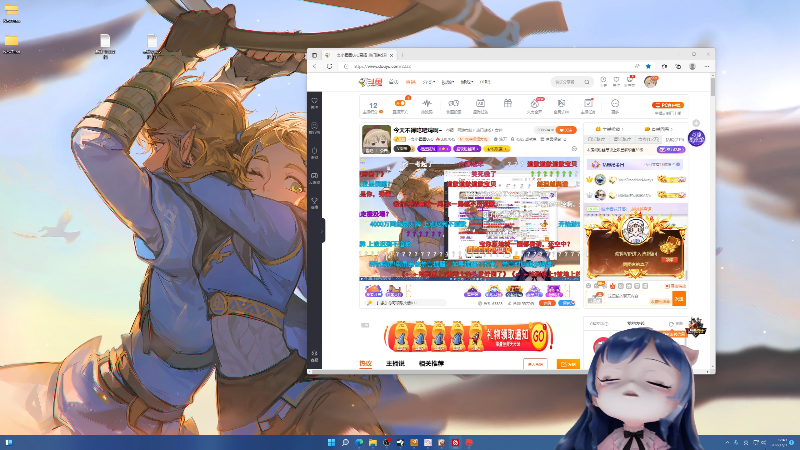Open the heart follow icon in Douyu header
This screenshot has width=800, height=450.
coord(616,82)
